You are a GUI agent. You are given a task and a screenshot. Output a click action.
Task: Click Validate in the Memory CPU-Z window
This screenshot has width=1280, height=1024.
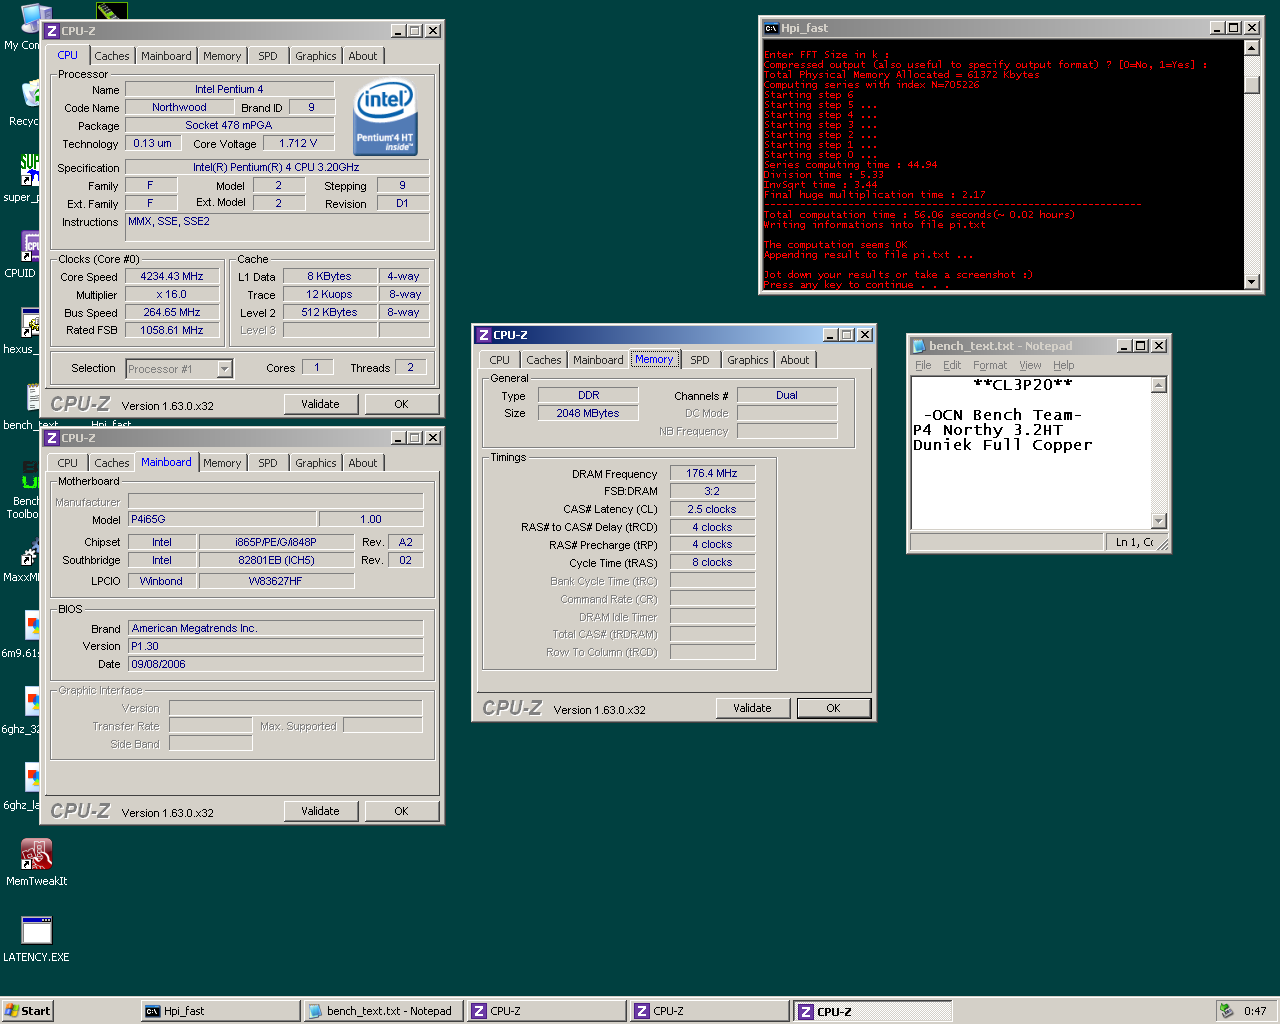click(752, 708)
